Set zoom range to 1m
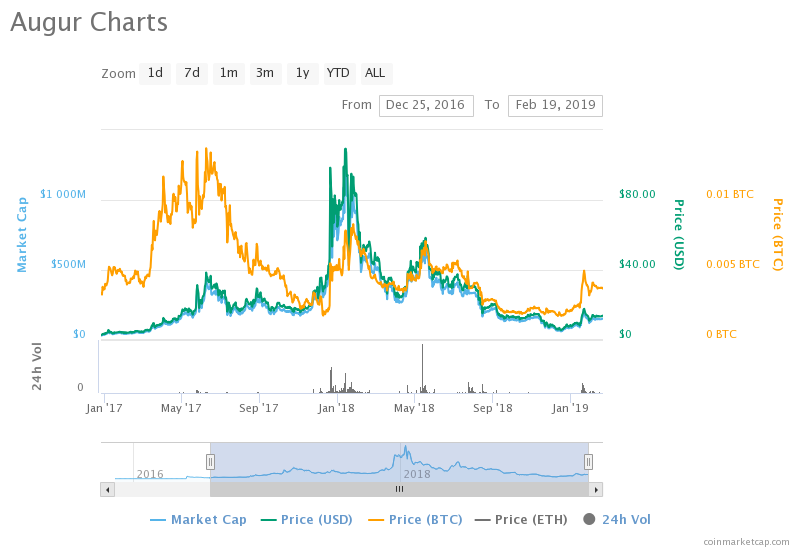800x550 pixels. 229,73
